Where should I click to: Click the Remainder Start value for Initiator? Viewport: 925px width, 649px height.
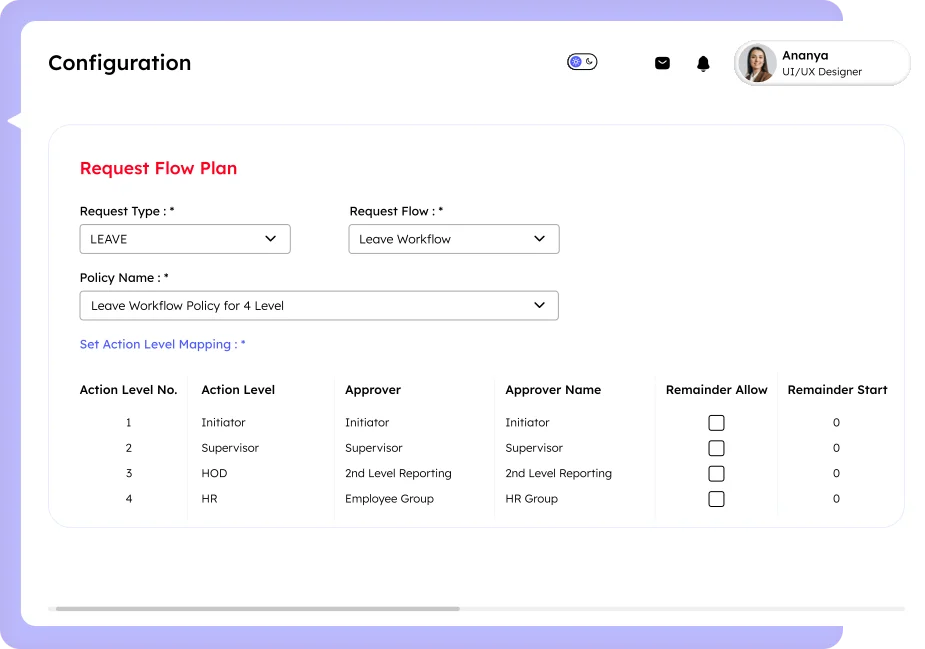pyautogui.click(x=836, y=423)
